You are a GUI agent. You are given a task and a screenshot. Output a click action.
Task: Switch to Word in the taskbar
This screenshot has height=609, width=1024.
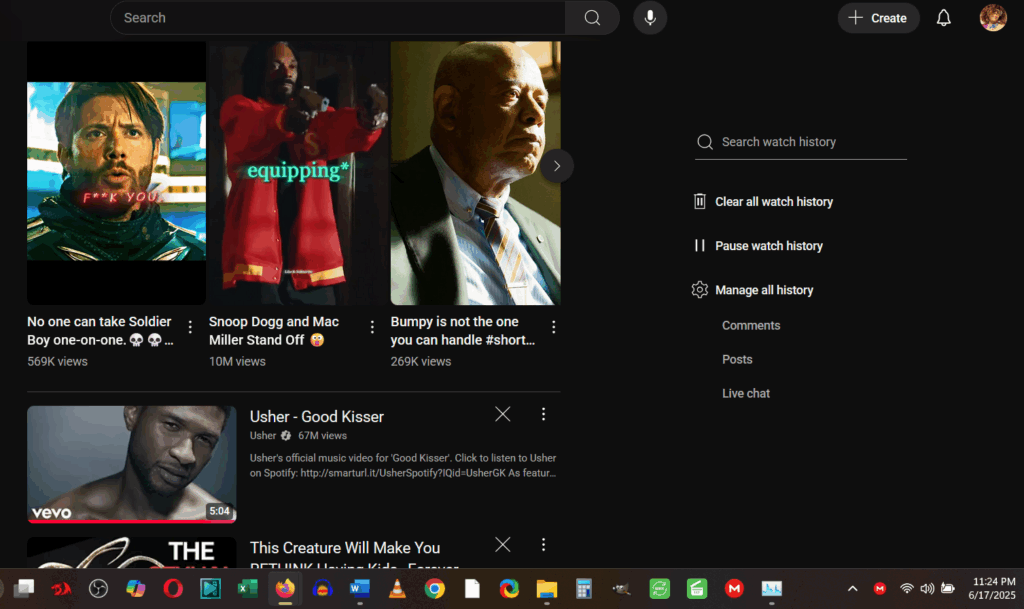(359, 589)
